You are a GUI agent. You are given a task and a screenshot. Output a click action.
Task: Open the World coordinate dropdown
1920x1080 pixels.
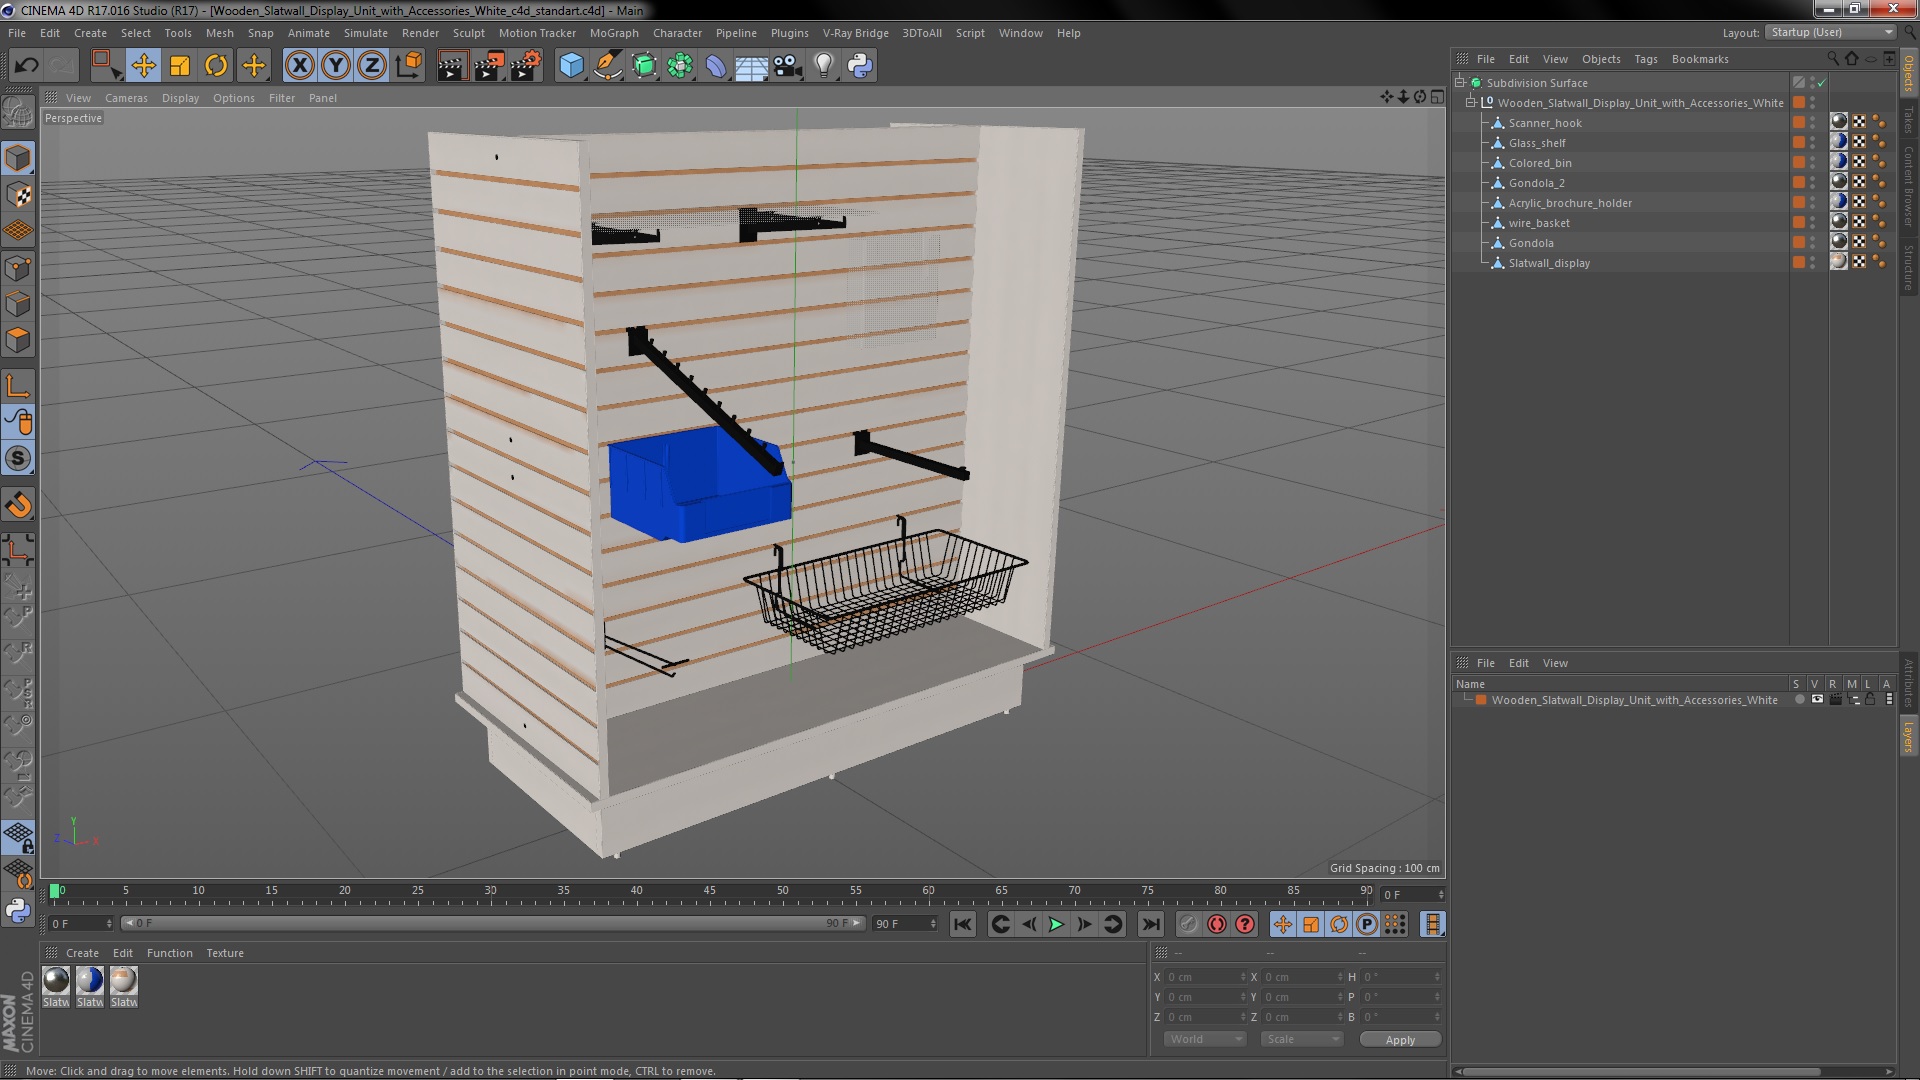1205,1039
